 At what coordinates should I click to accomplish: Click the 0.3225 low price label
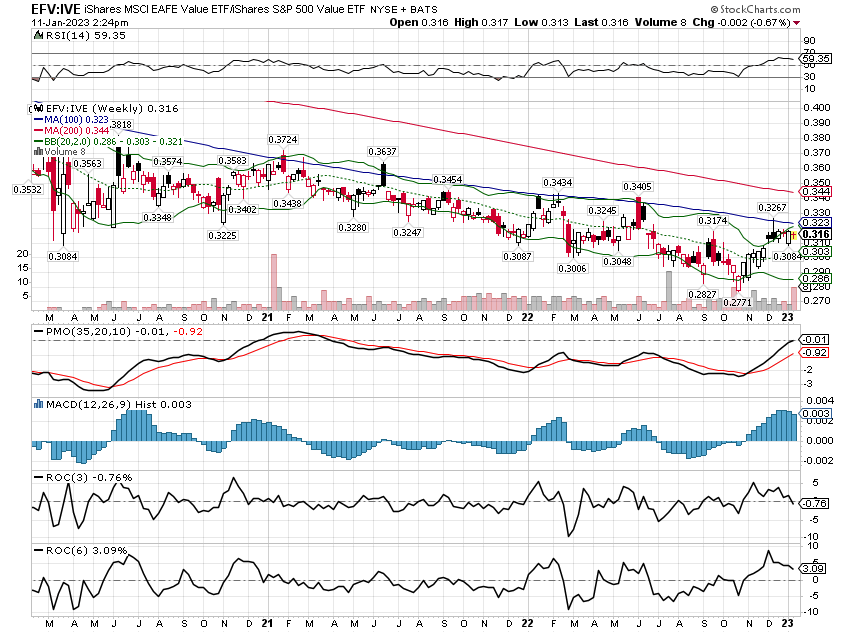point(223,236)
